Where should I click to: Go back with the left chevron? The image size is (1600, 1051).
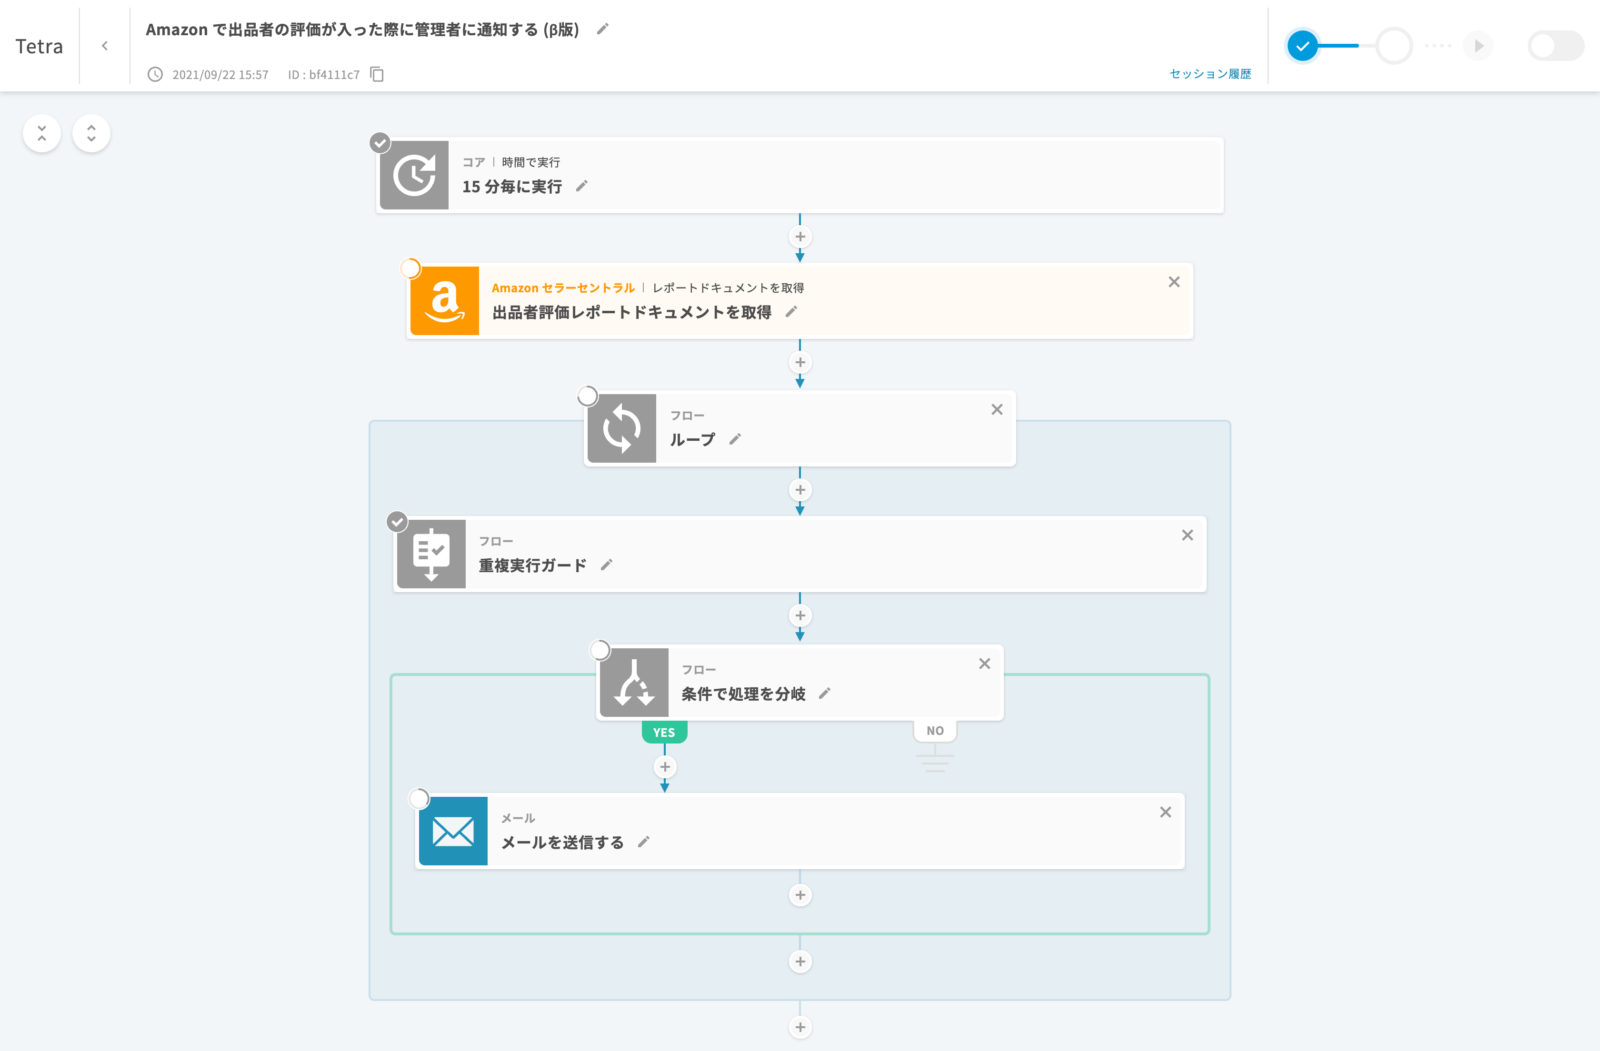[104, 46]
